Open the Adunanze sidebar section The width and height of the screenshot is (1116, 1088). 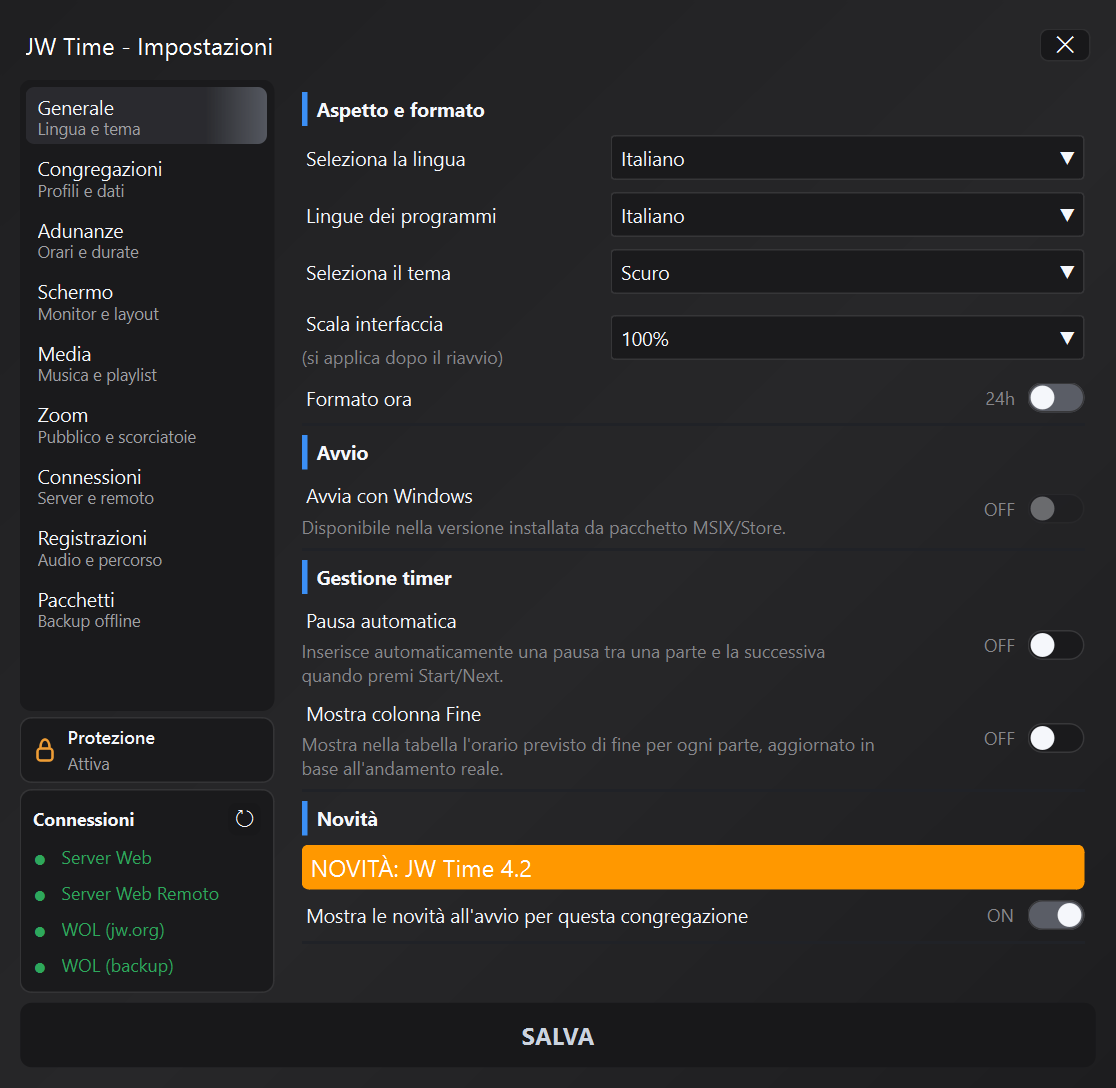[x=147, y=241]
